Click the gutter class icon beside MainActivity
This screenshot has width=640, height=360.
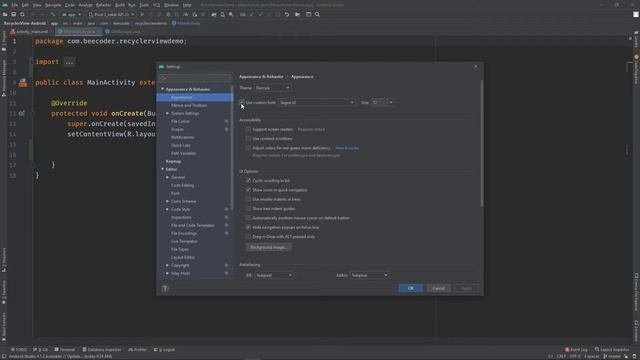[23, 83]
